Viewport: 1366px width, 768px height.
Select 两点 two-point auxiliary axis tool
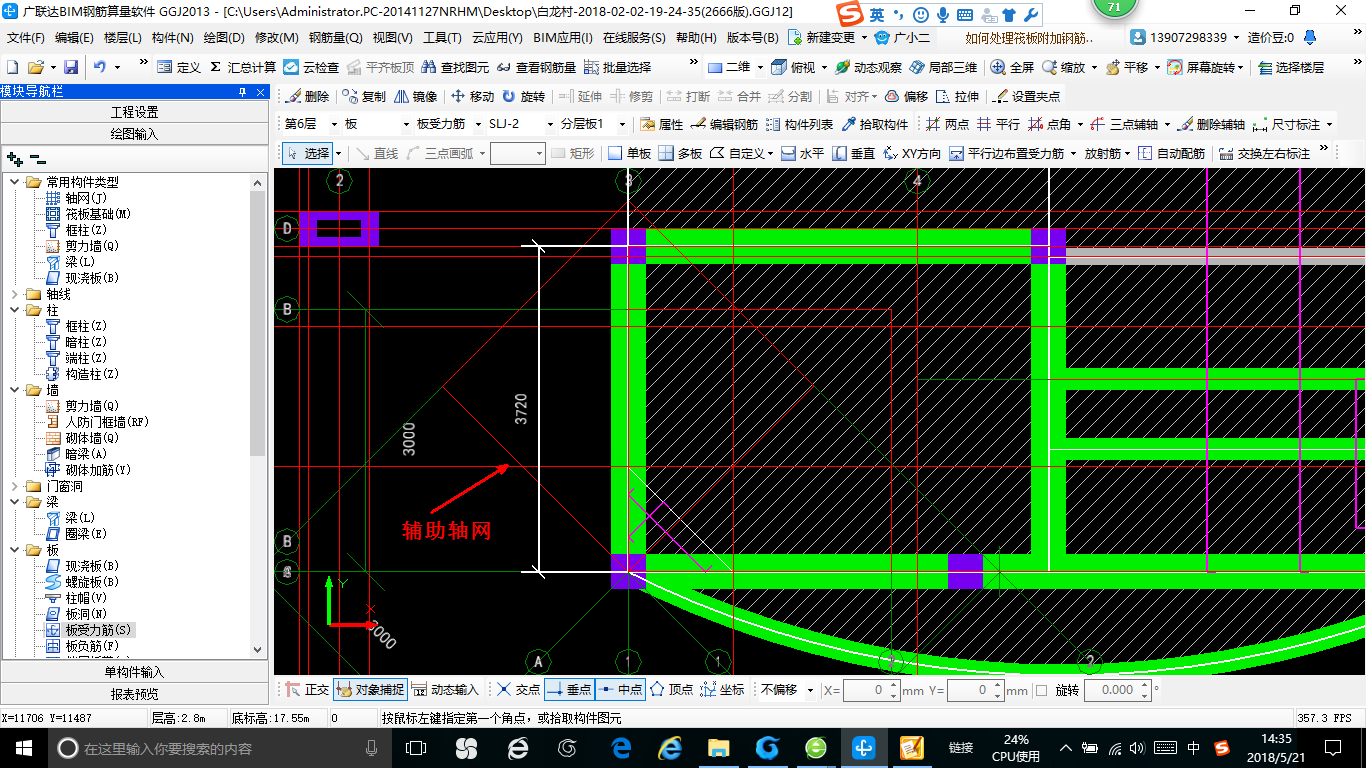click(x=947, y=124)
